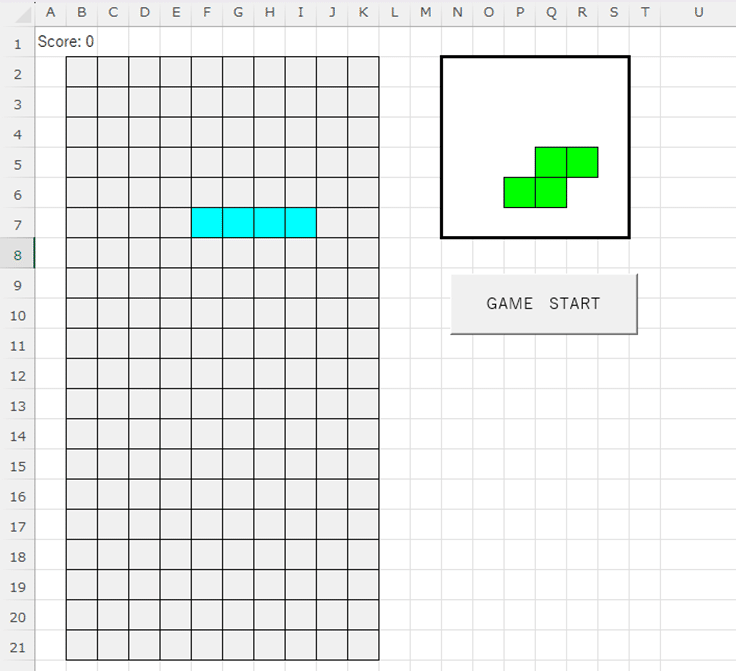Click cyan block in cell G7
Viewport: 736px width, 671px height.
click(238, 222)
